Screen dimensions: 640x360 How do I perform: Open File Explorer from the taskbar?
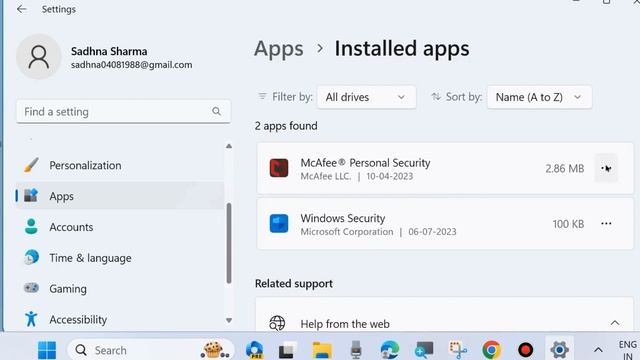(322, 350)
